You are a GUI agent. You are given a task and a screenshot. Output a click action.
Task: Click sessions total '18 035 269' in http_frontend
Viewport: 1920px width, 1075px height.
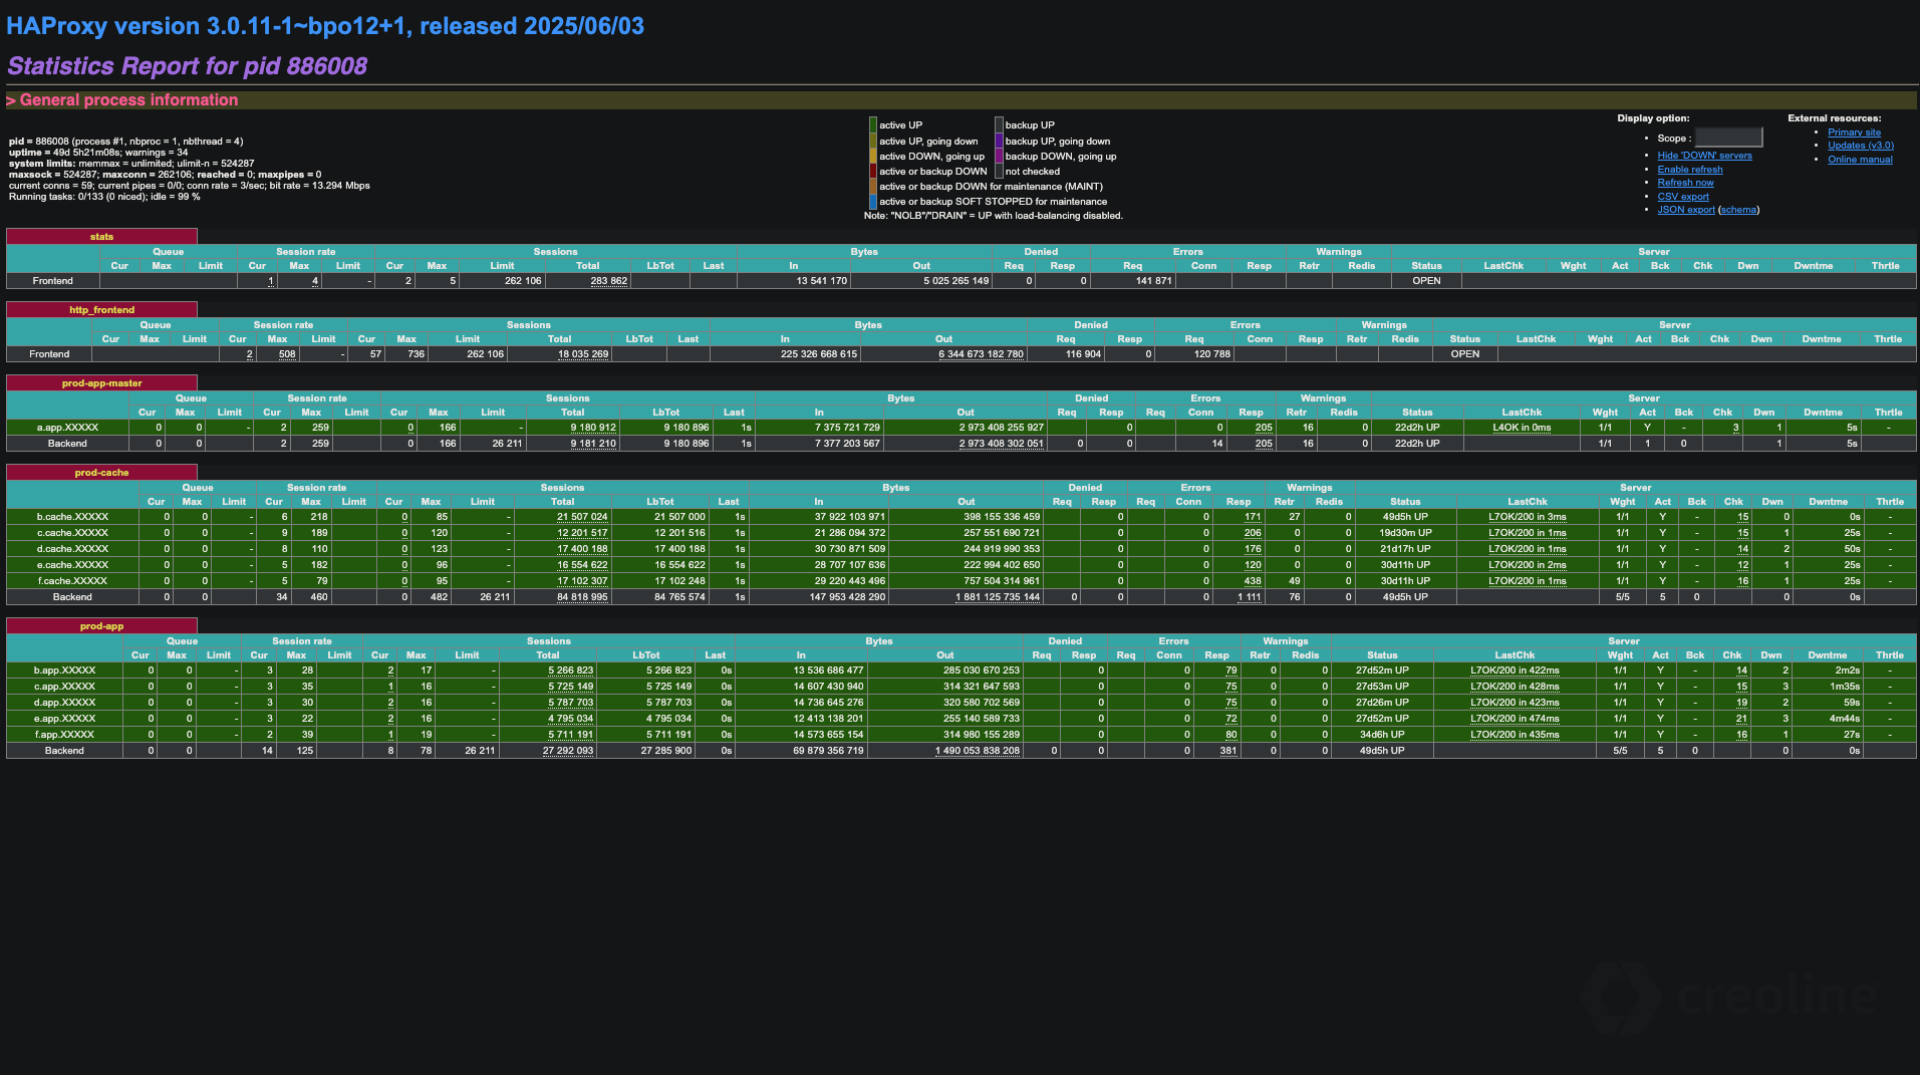pos(583,354)
